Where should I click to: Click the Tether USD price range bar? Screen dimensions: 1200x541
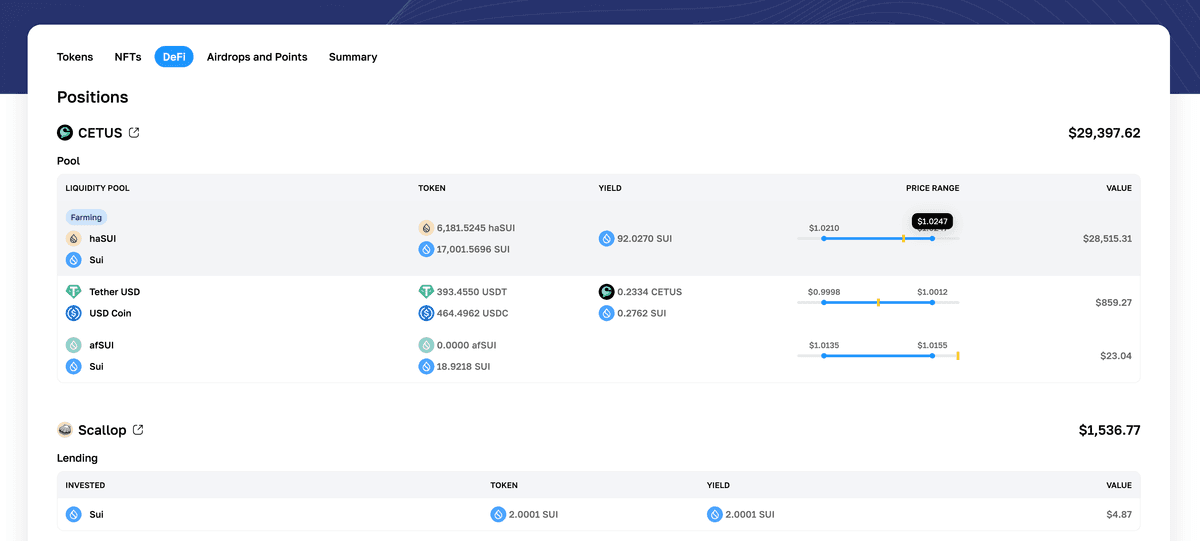(878, 302)
